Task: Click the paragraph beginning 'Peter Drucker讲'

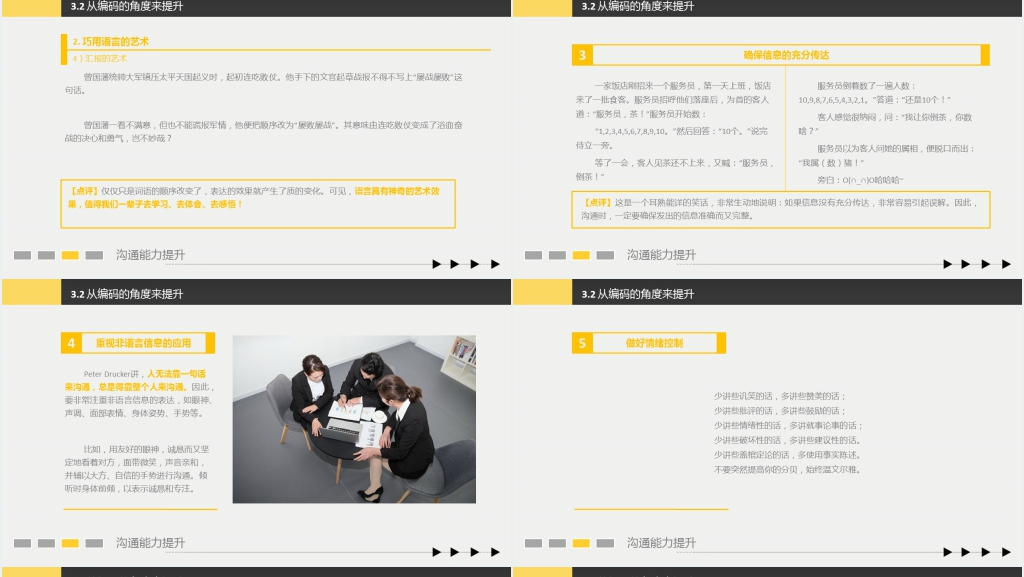Action: coord(139,394)
